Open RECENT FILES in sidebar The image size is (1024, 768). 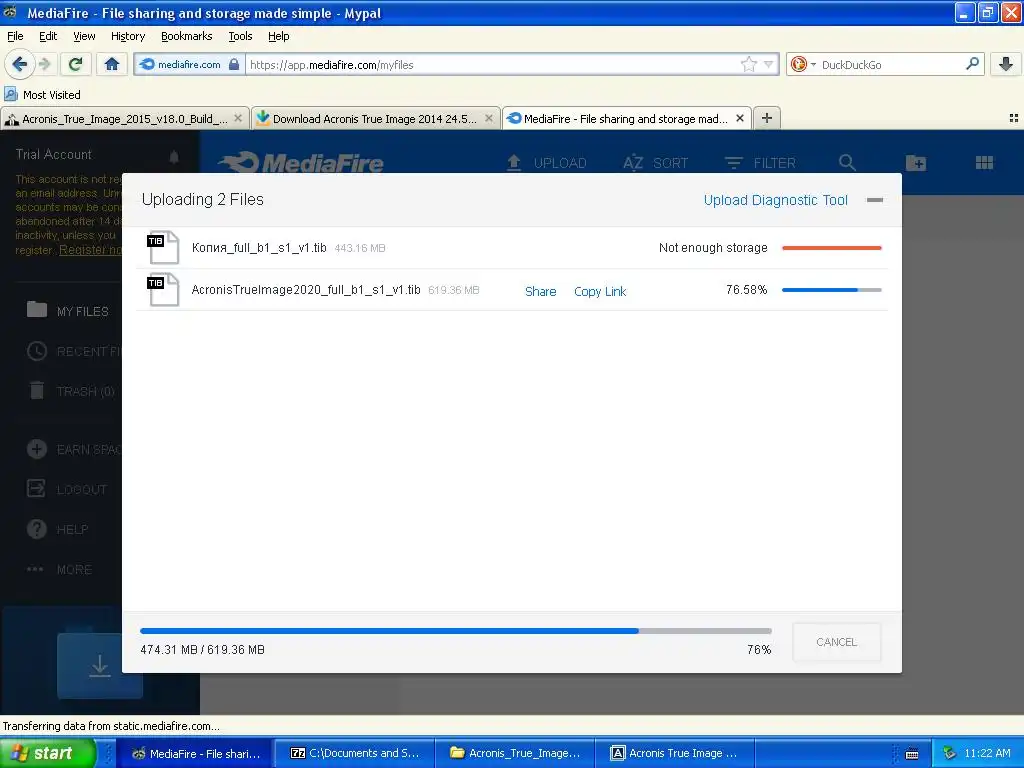tap(74, 351)
